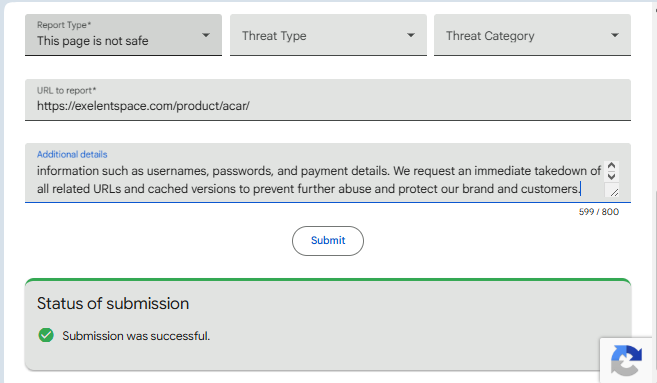Click inside the Additional details textarea
This screenshot has width=657, height=383.
[x=318, y=180]
